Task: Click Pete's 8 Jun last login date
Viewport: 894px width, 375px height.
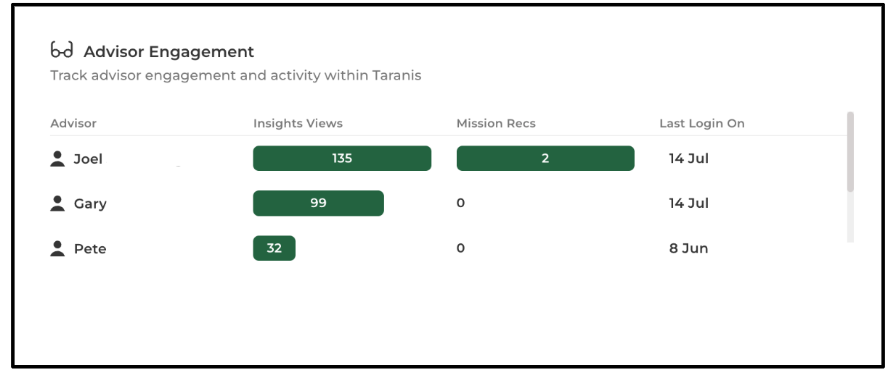Action: click(689, 248)
